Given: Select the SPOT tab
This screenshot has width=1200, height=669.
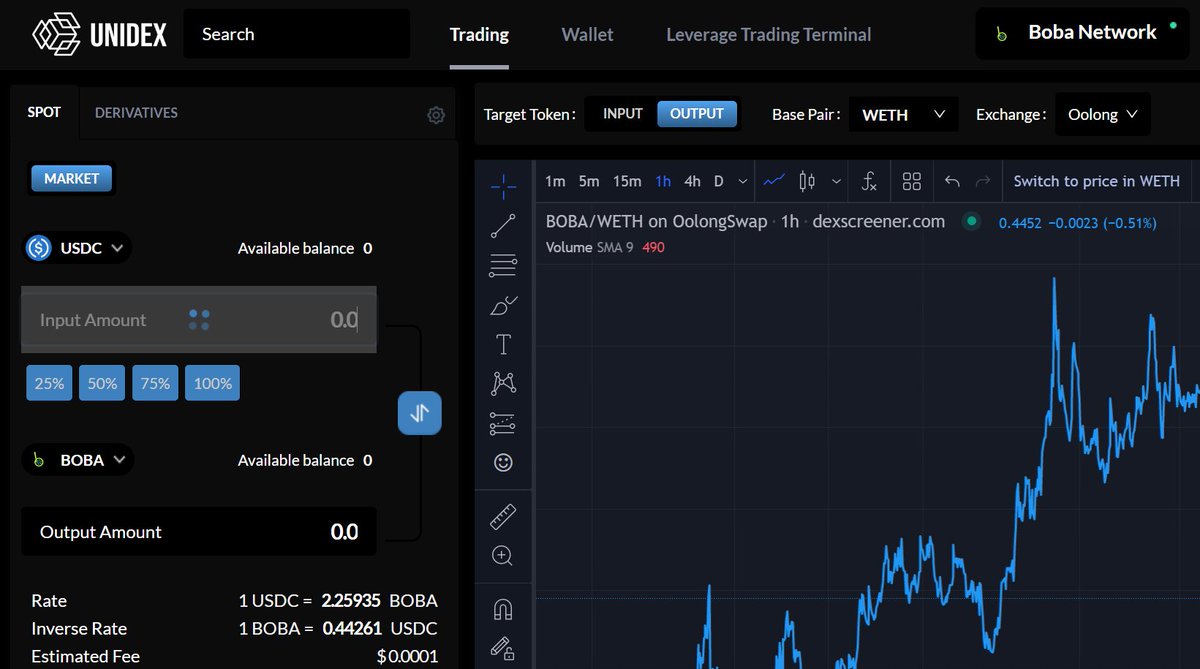Looking at the screenshot, I should [44, 112].
